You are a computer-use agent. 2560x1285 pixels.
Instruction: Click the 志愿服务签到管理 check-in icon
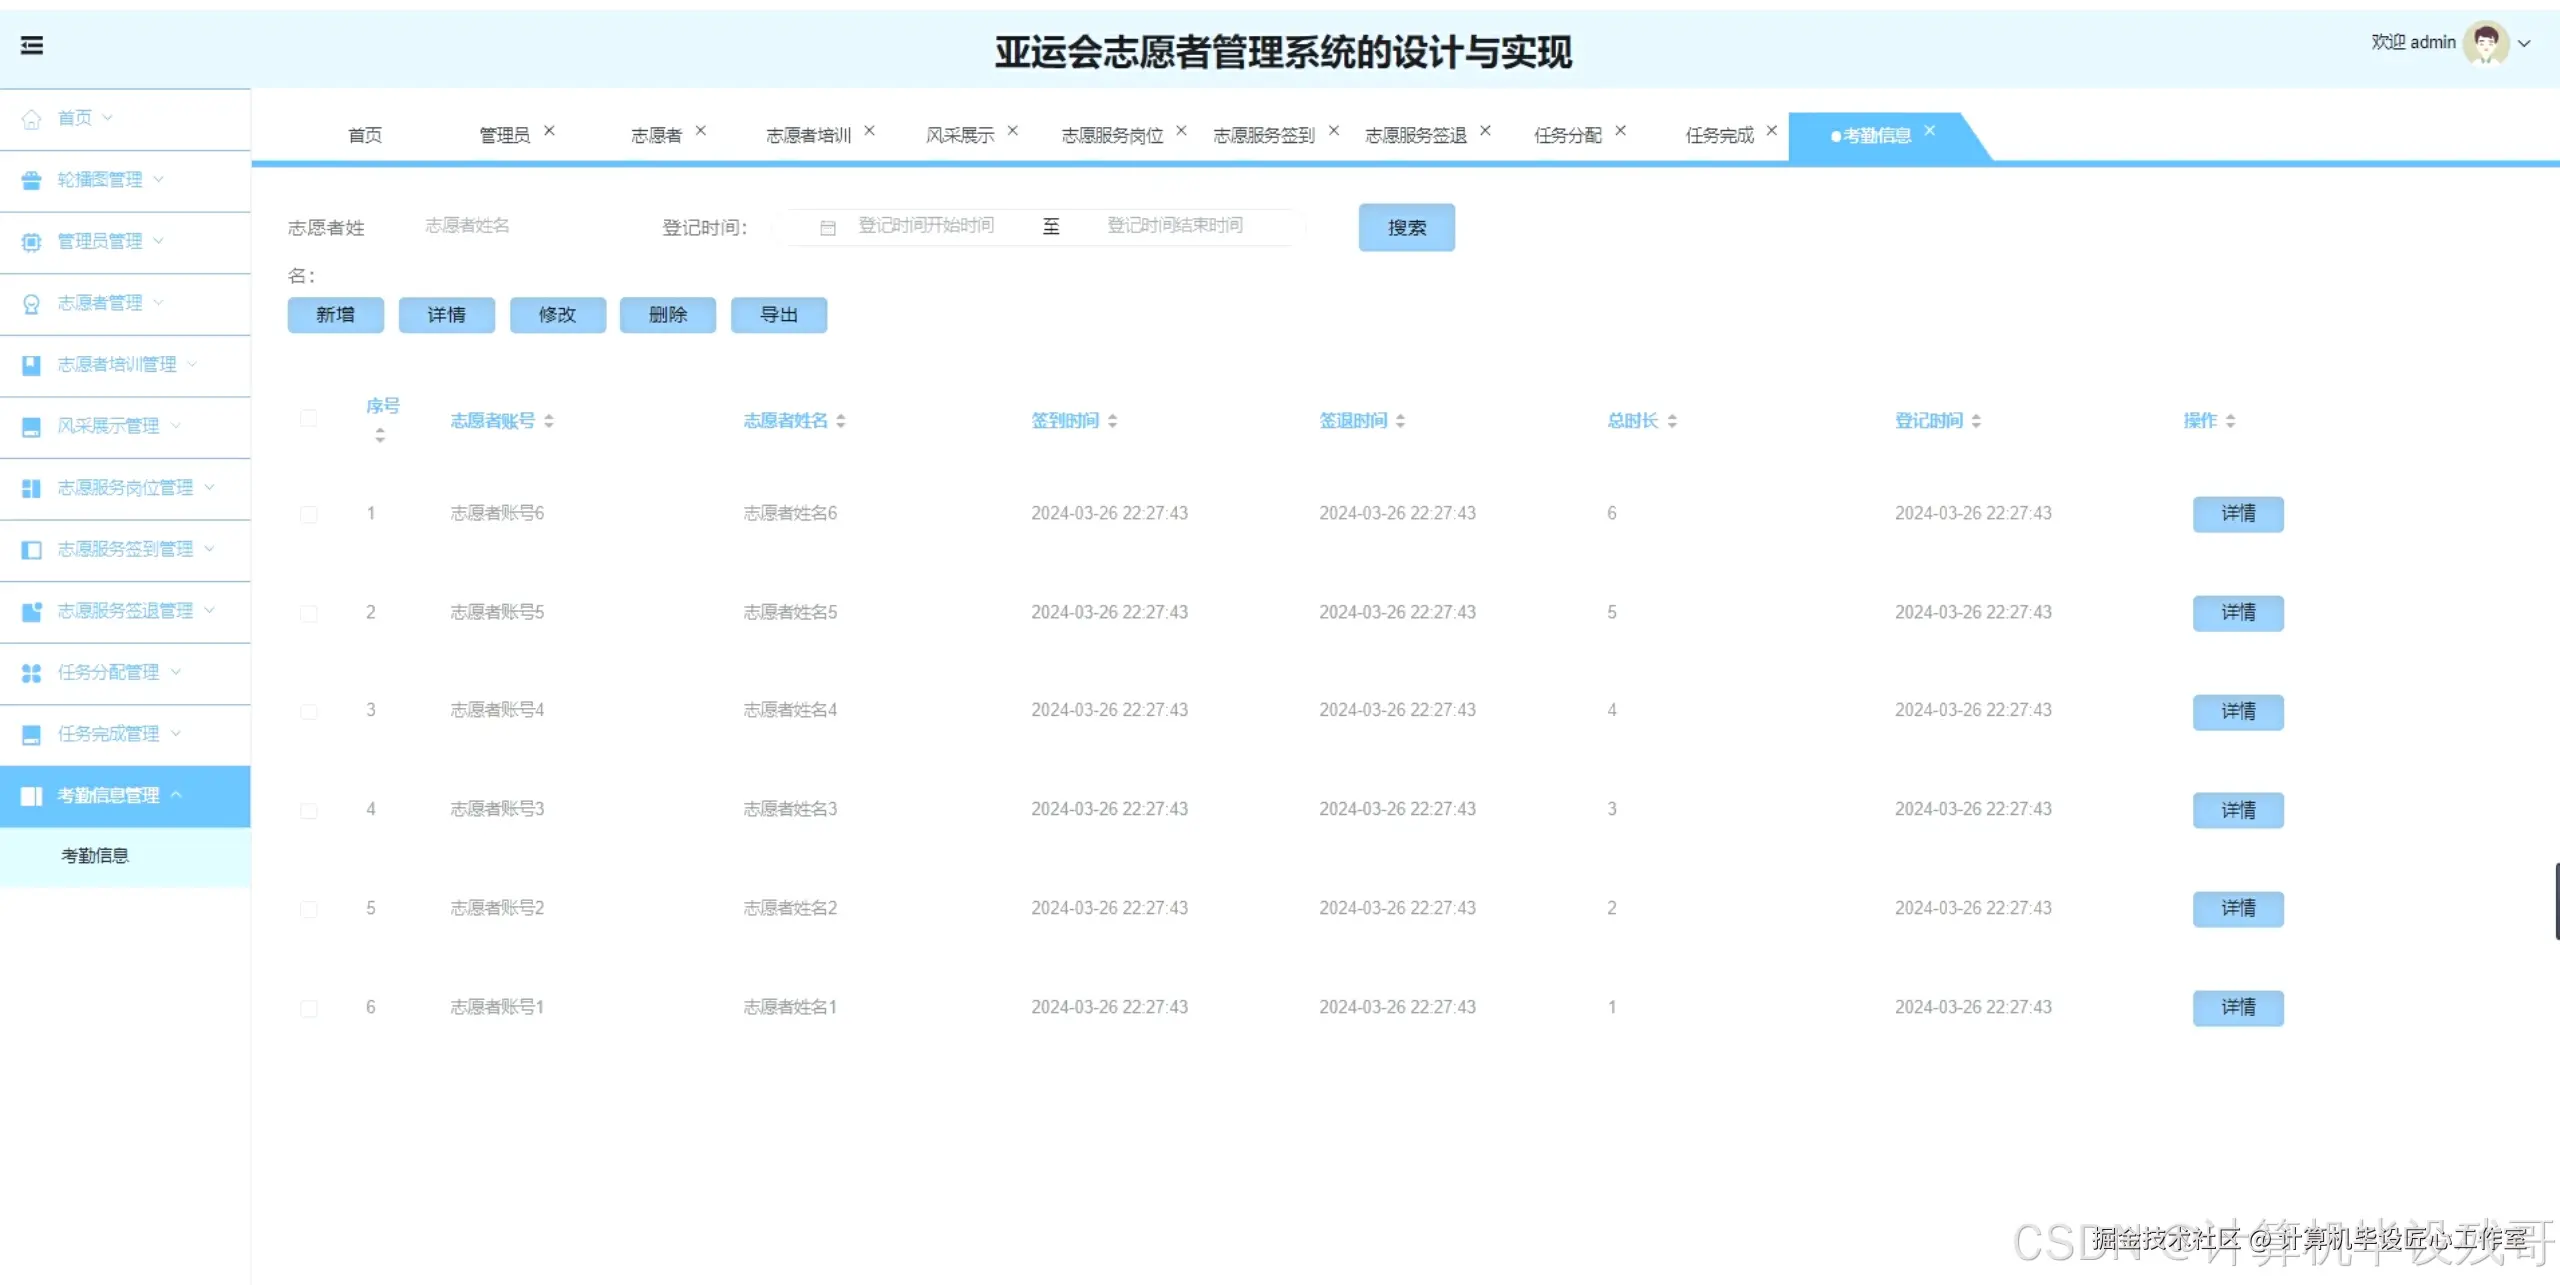pyautogui.click(x=31, y=549)
